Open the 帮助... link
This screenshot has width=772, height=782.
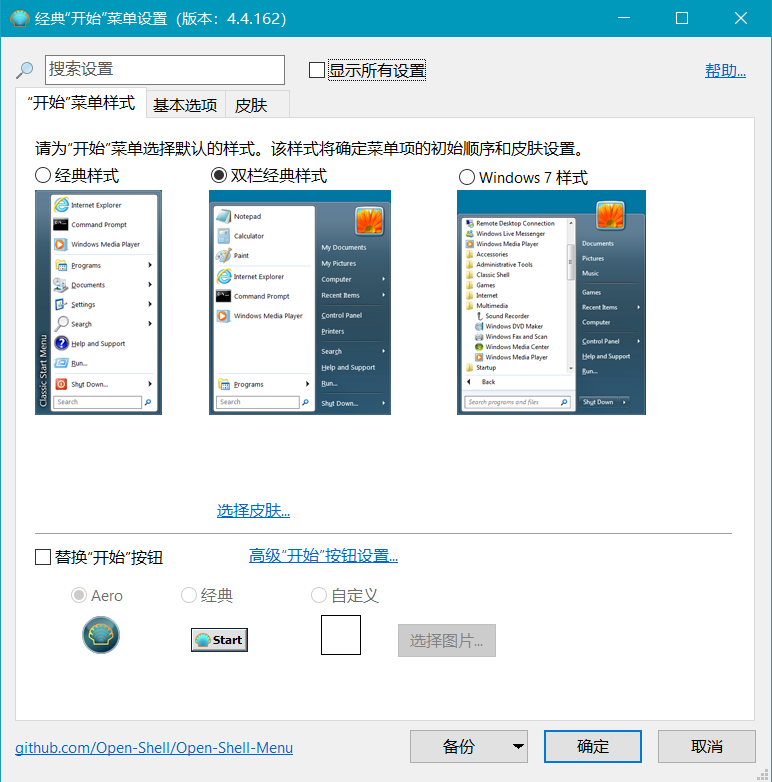(725, 71)
